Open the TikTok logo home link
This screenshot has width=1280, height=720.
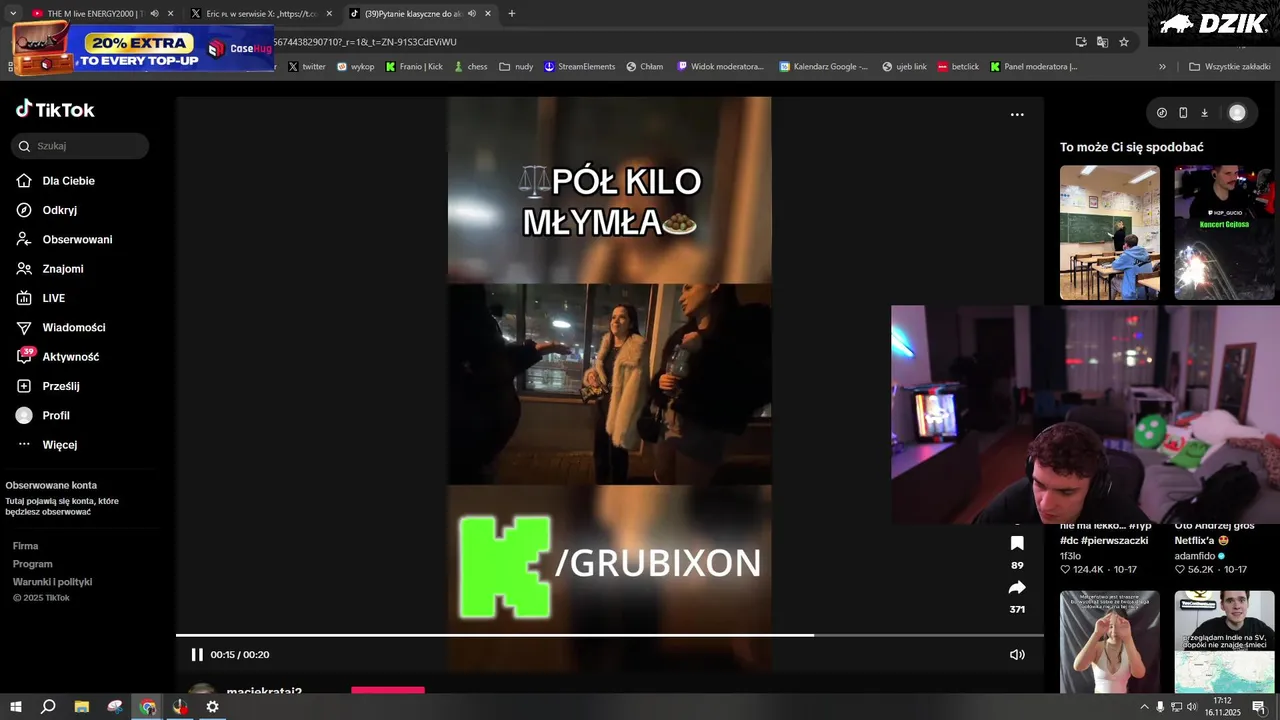pos(55,110)
